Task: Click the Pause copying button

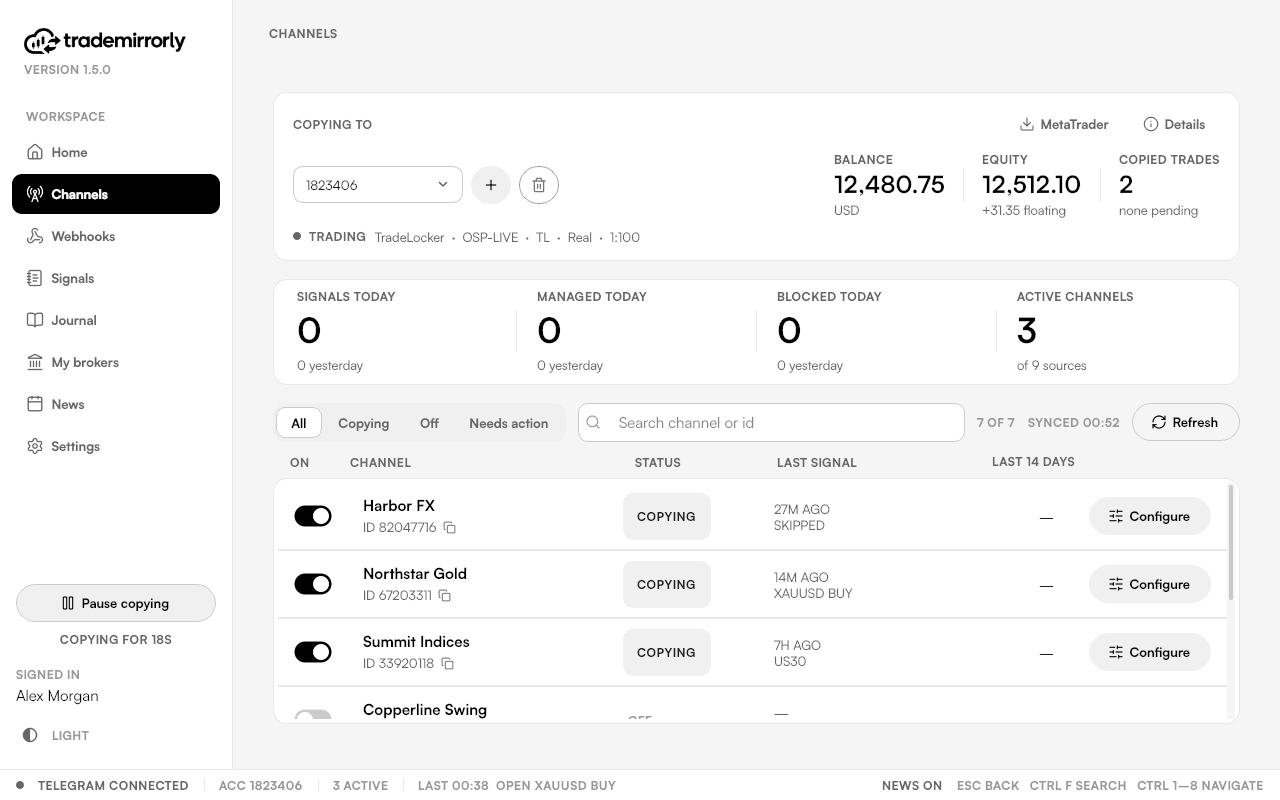Action: pos(116,603)
